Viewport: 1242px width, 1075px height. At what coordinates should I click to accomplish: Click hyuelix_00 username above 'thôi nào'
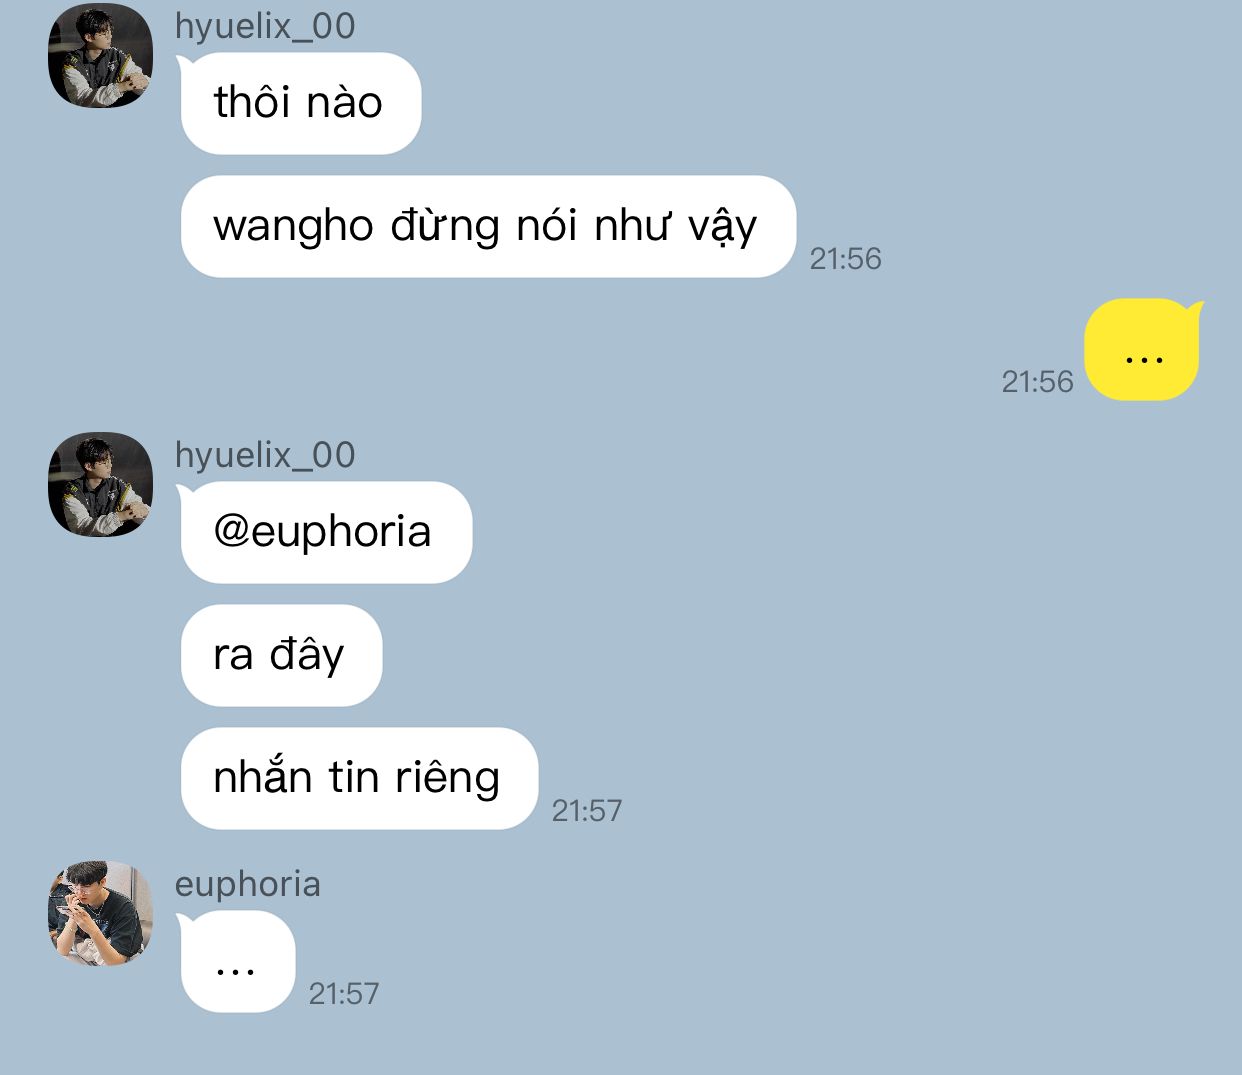265,26
